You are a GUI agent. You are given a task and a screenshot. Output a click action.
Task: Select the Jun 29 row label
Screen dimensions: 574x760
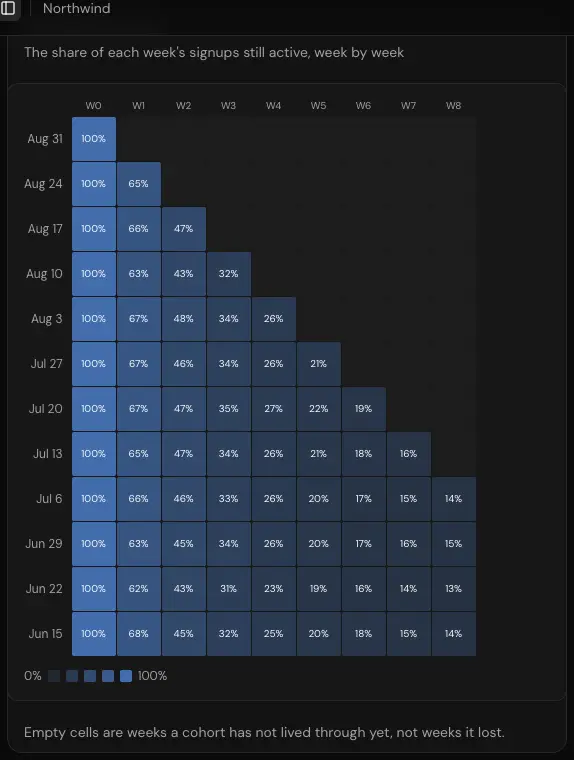point(44,544)
